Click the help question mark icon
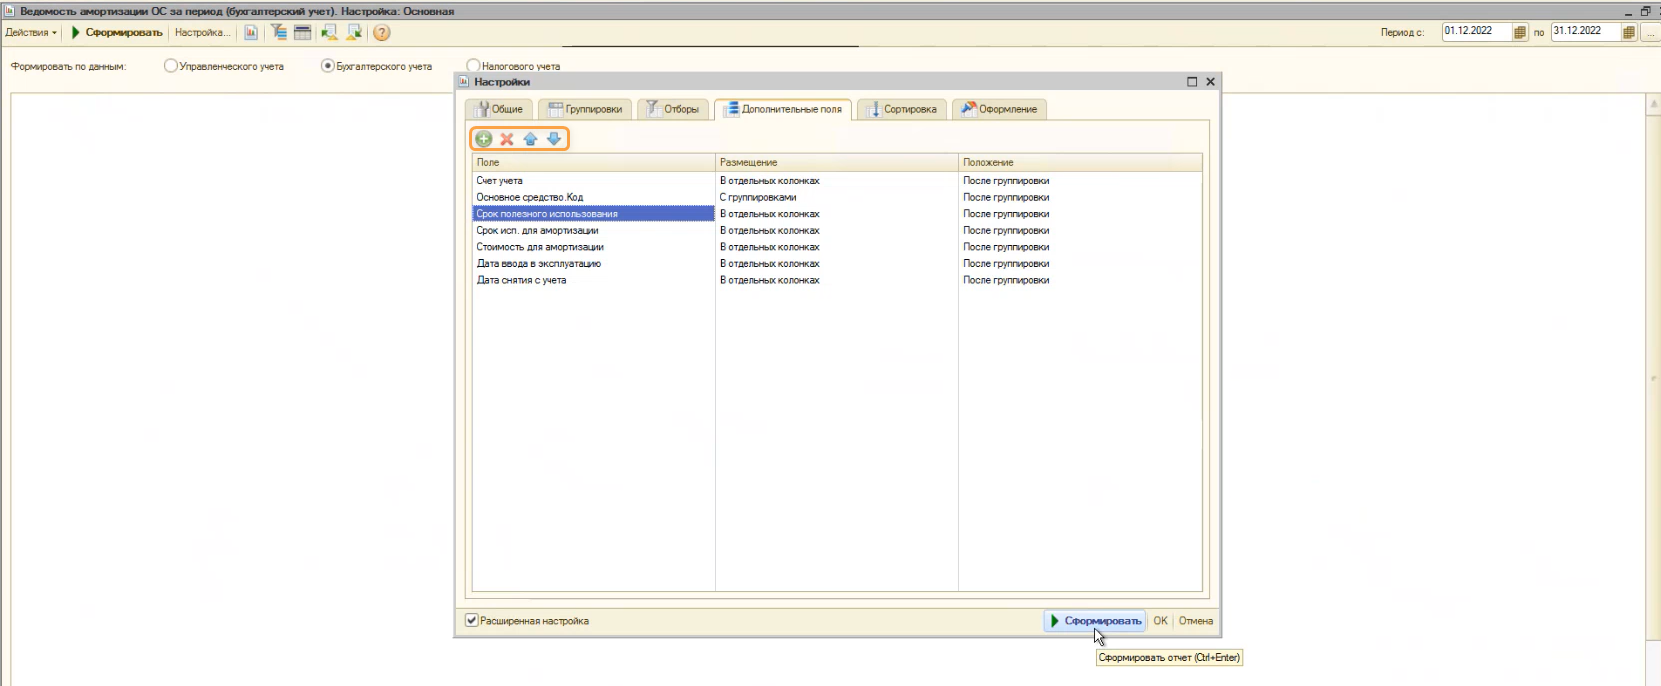The image size is (1661, 686). (381, 33)
